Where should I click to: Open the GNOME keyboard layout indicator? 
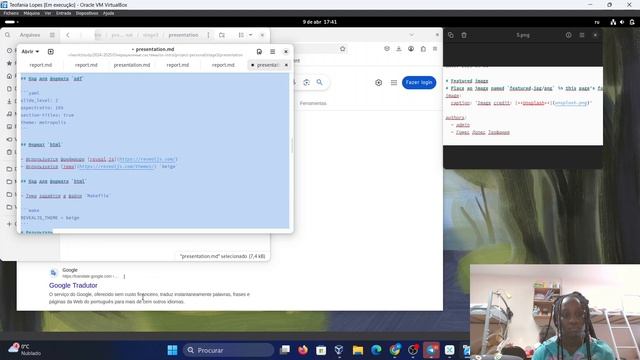(x=597, y=22)
